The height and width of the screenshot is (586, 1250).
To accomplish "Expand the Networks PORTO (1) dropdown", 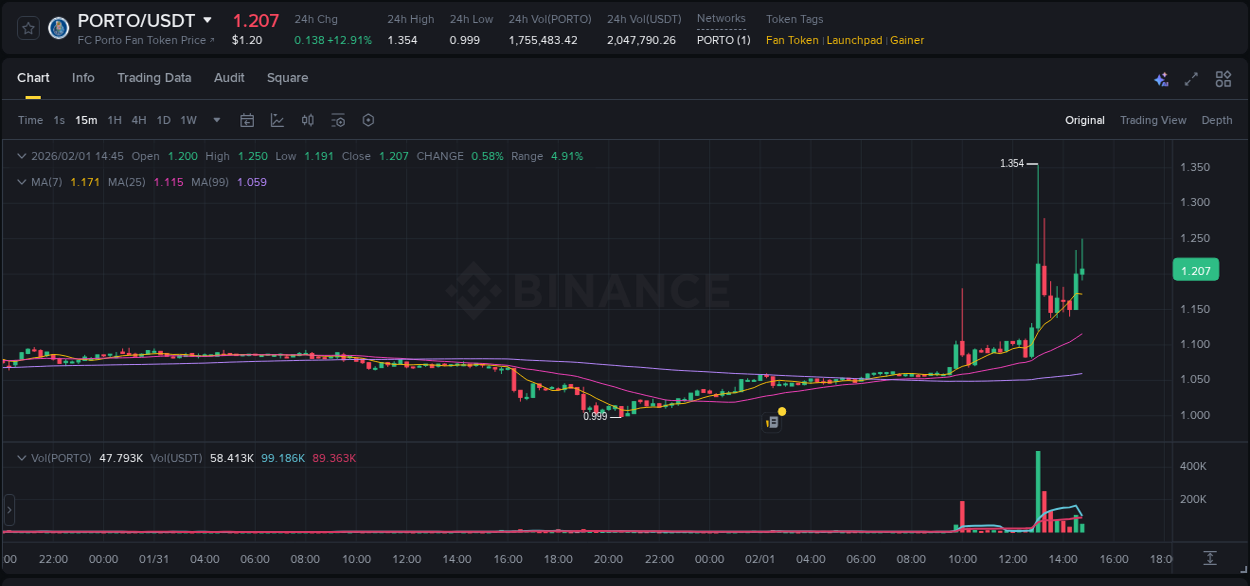I will (x=723, y=40).
